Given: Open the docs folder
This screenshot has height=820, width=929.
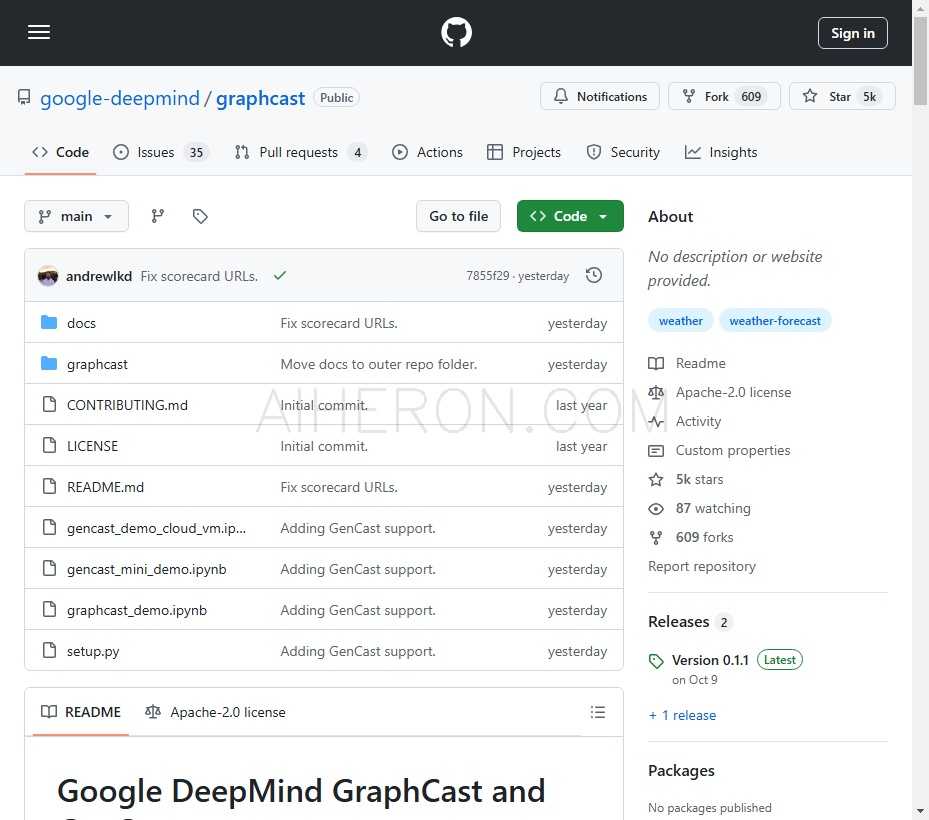Looking at the screenshot, I should (x=81, y=323).
